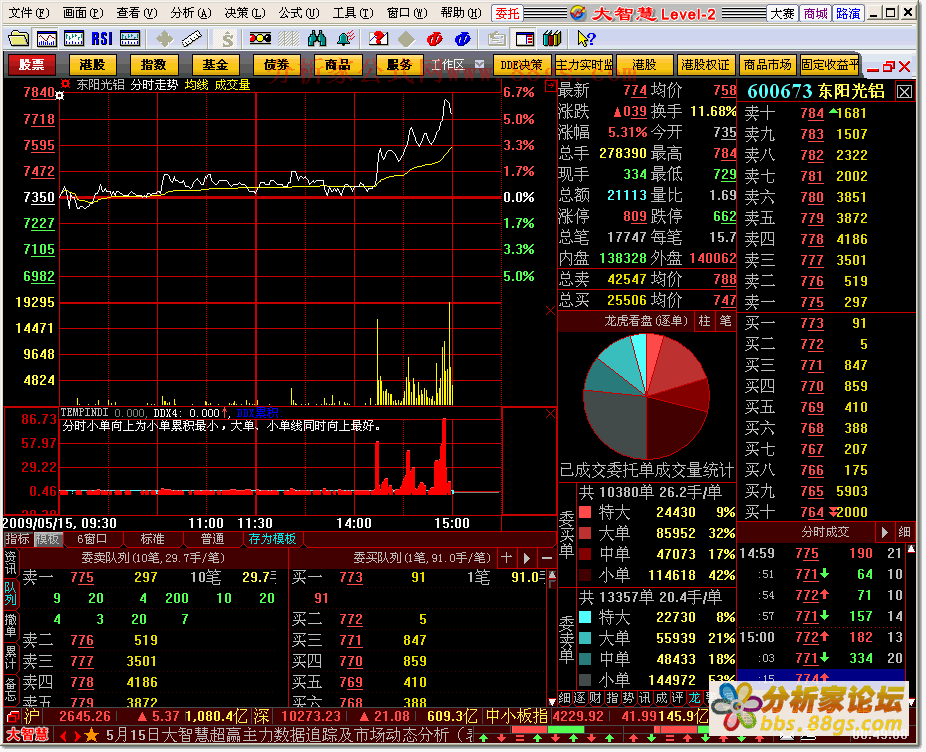Open the 帮助 menu

461,12
